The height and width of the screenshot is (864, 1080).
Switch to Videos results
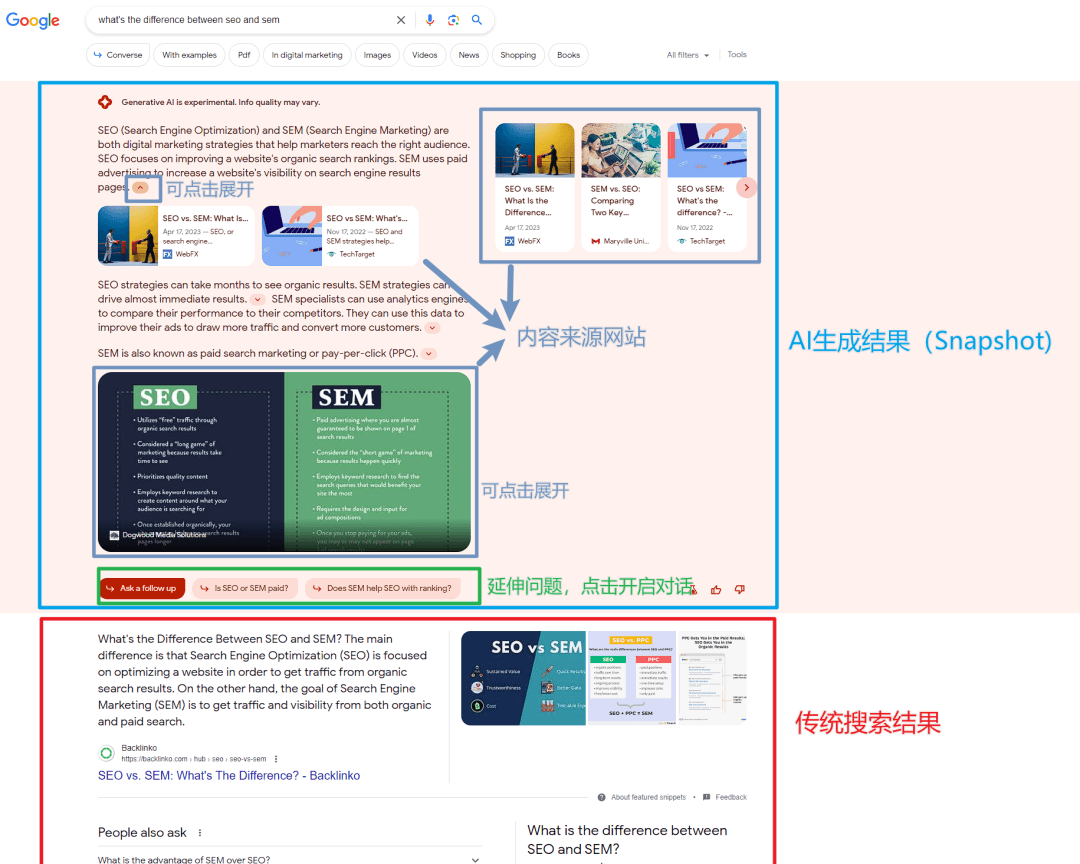424,55
